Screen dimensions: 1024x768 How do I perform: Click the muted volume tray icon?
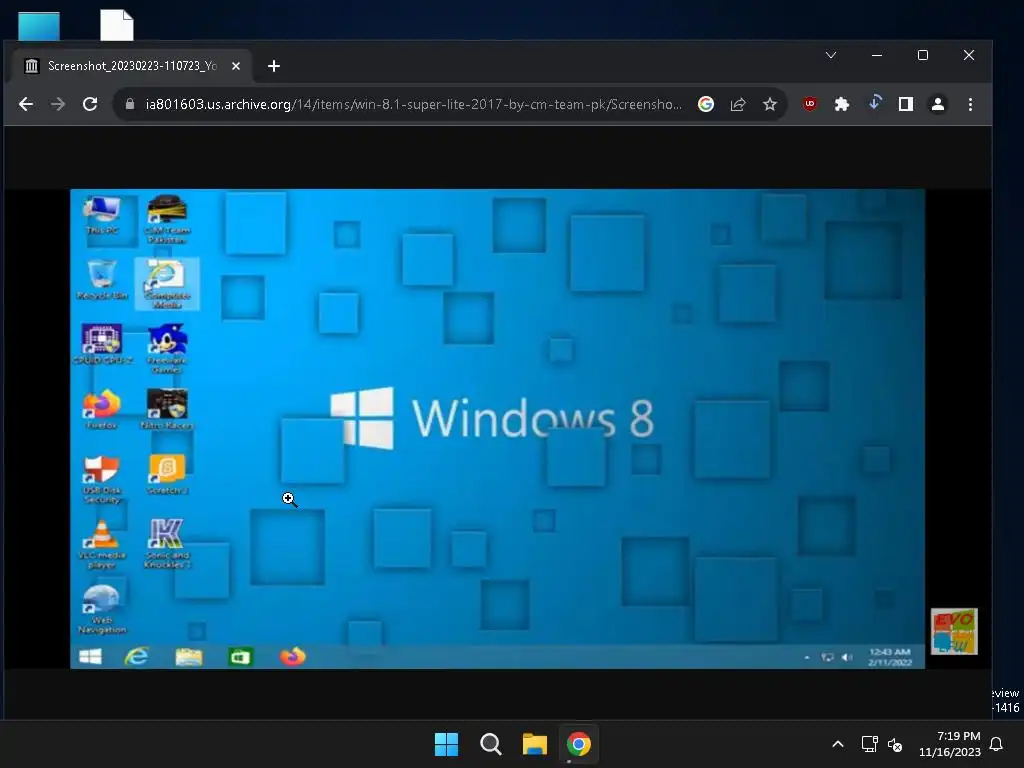coord(895,744)
